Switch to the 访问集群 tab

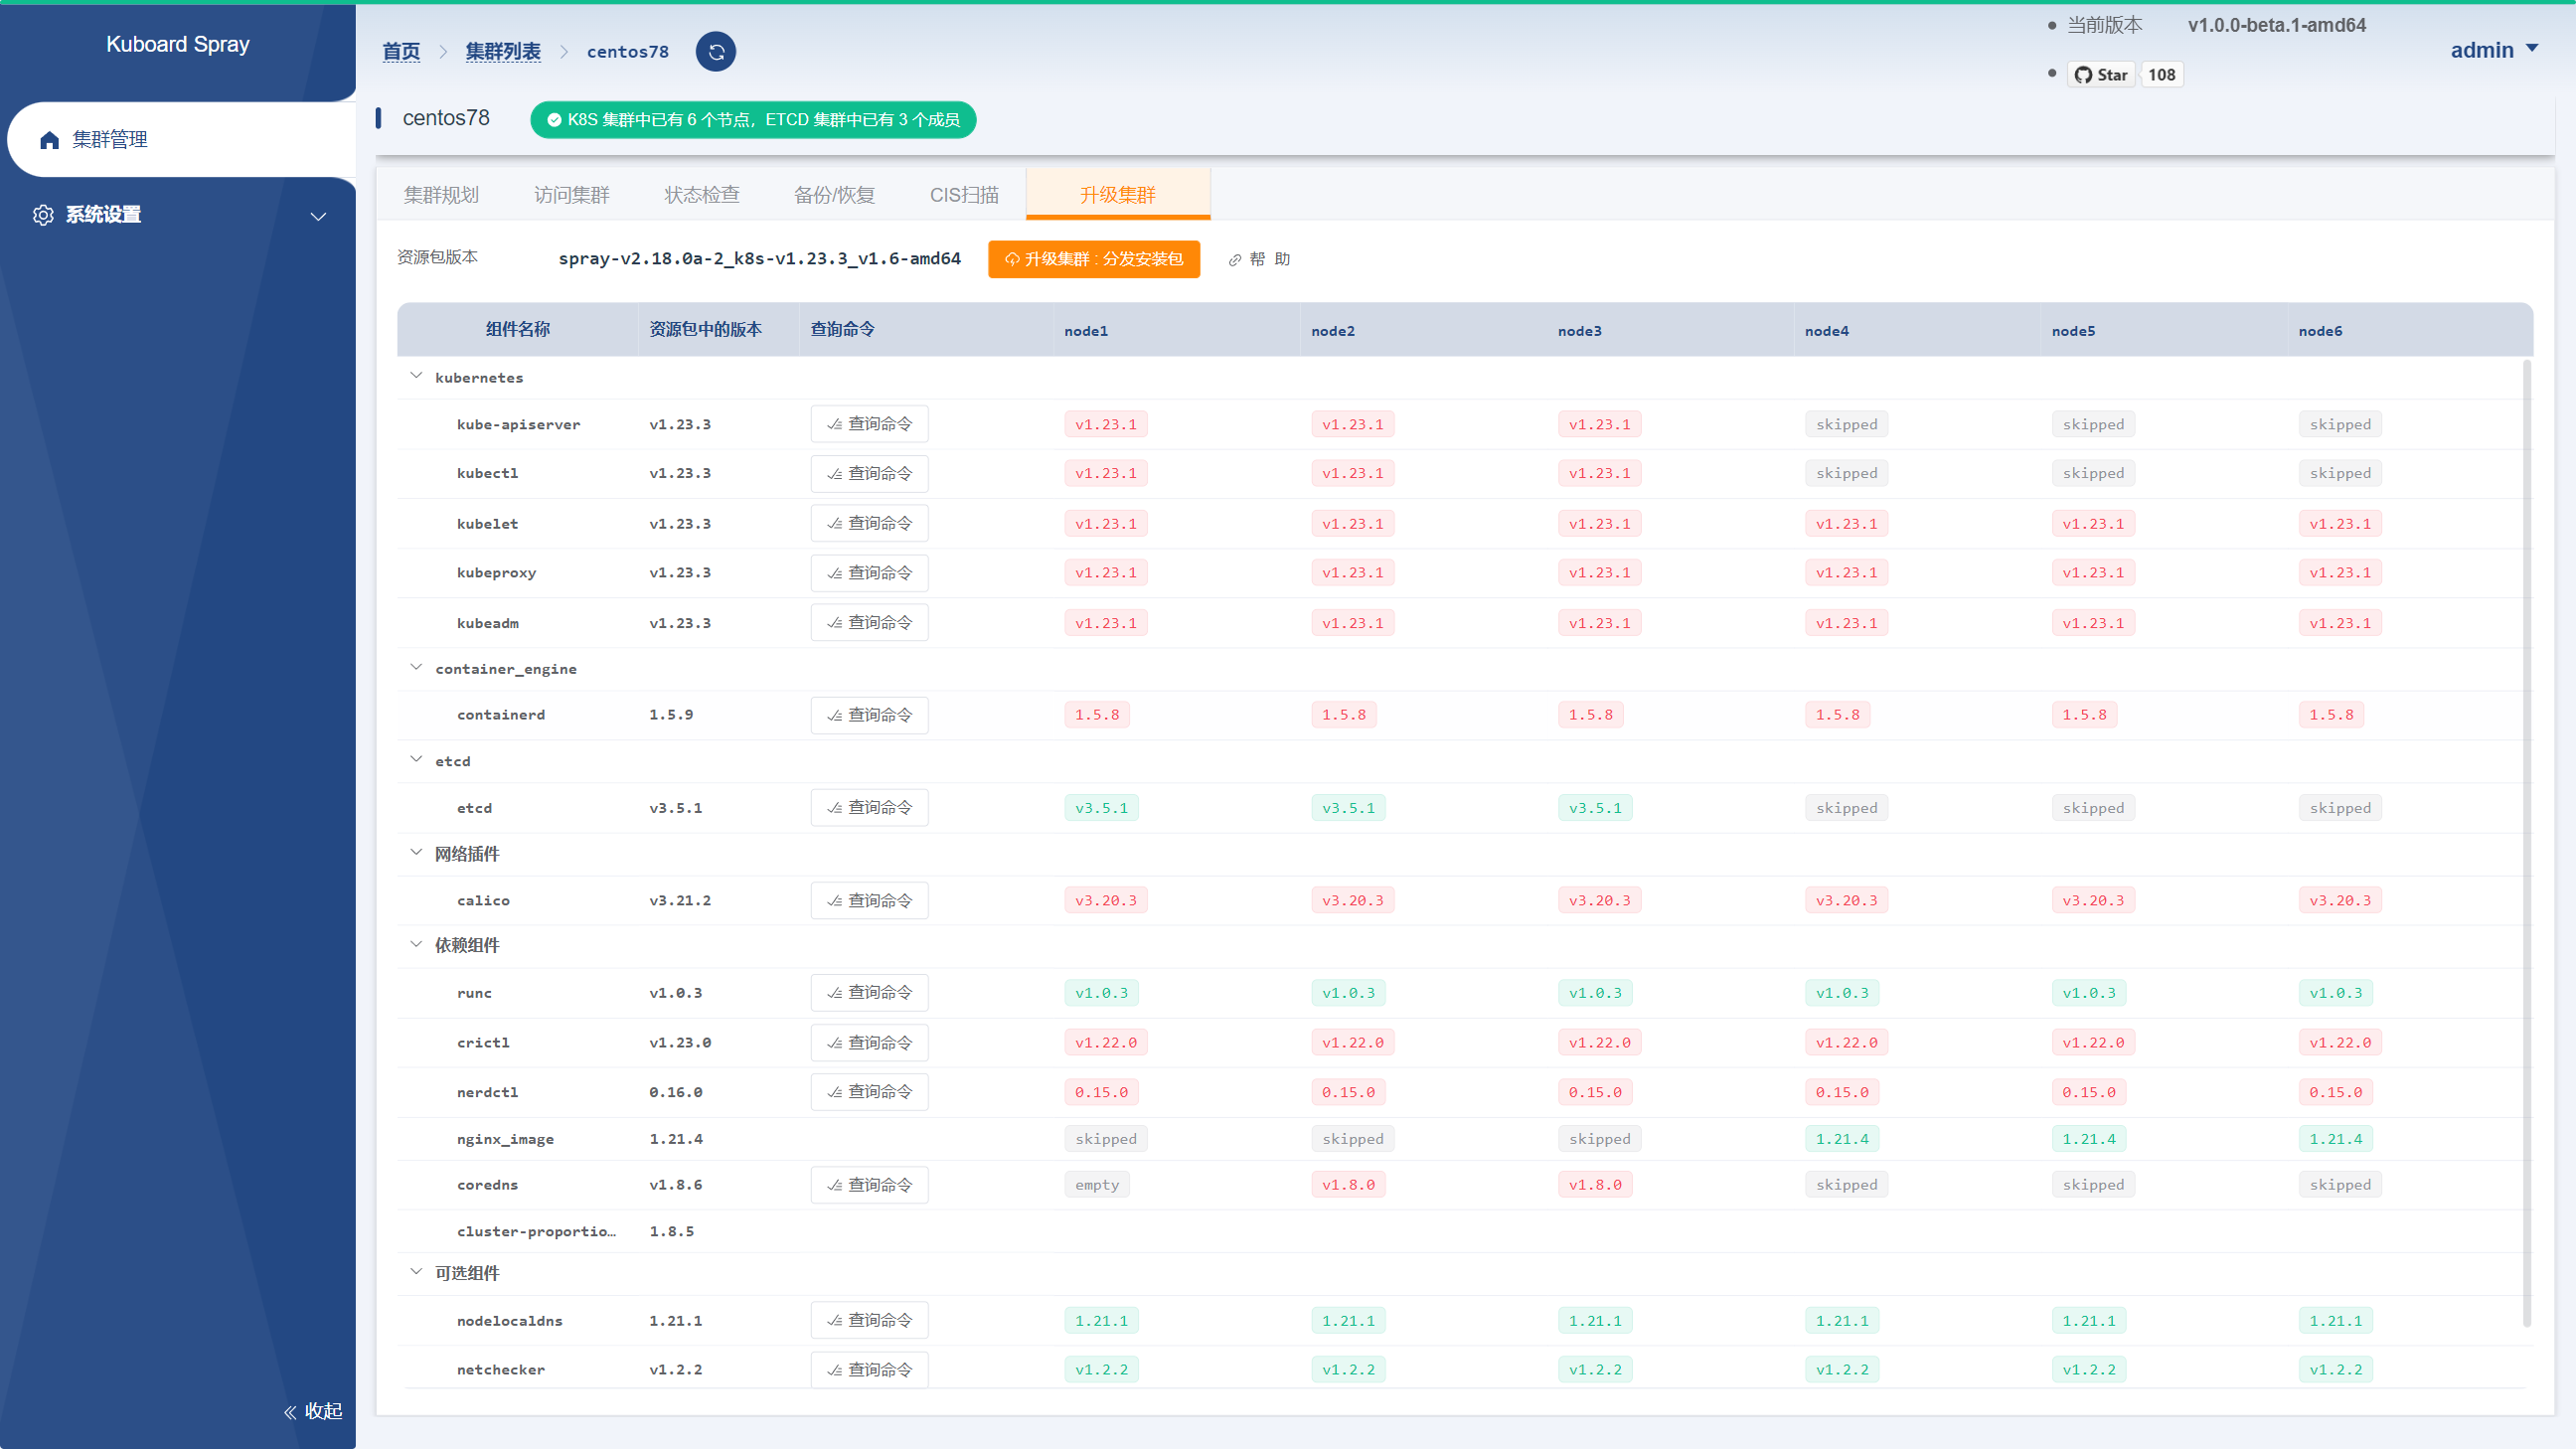[571, 195]
